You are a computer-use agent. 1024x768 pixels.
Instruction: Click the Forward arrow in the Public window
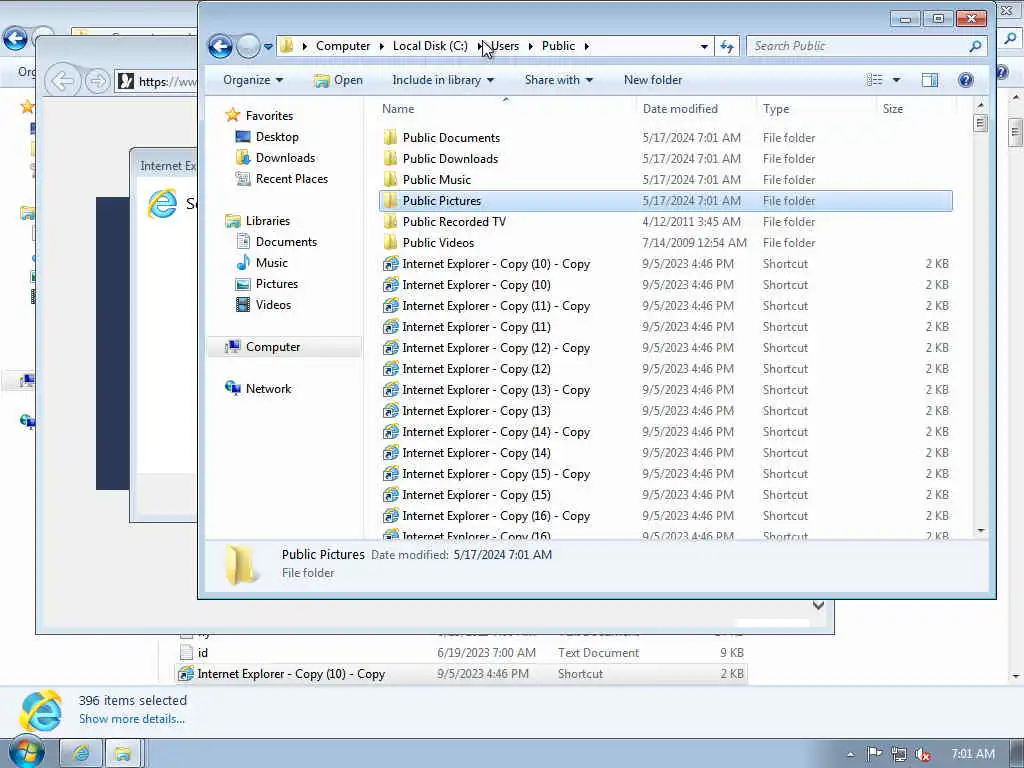click(248, 46)
